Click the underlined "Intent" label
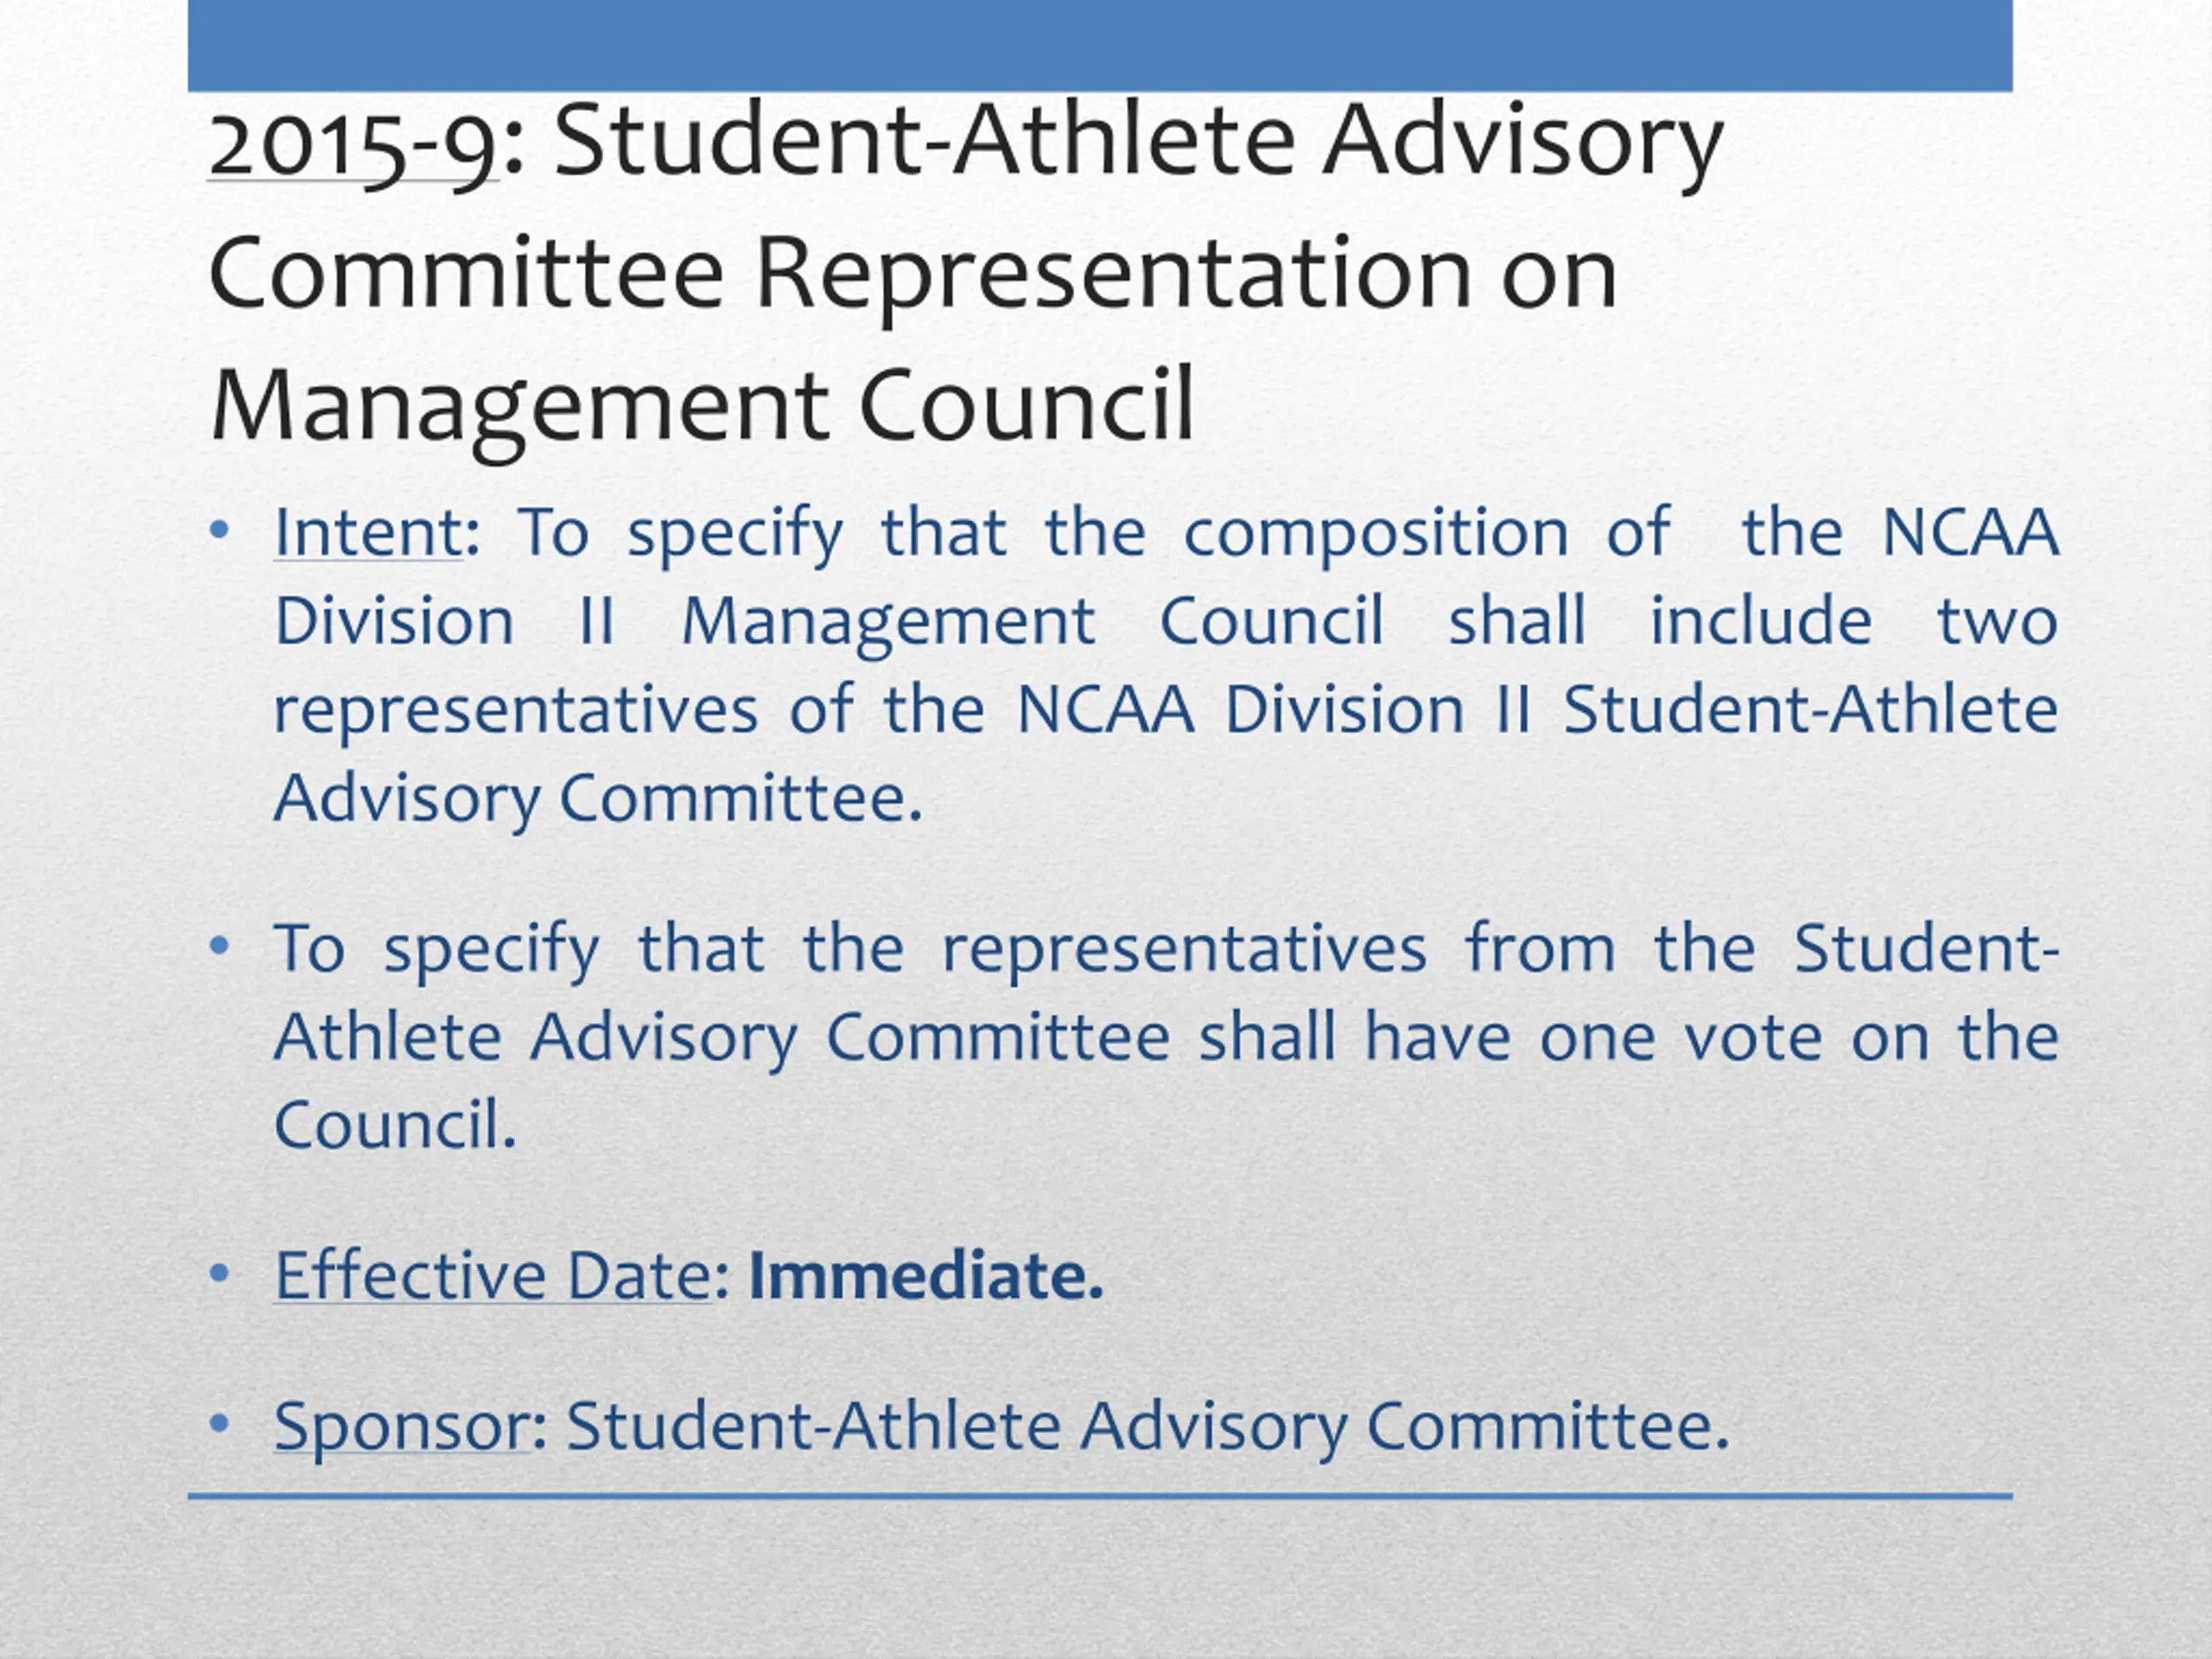 (x=367, y=532)
